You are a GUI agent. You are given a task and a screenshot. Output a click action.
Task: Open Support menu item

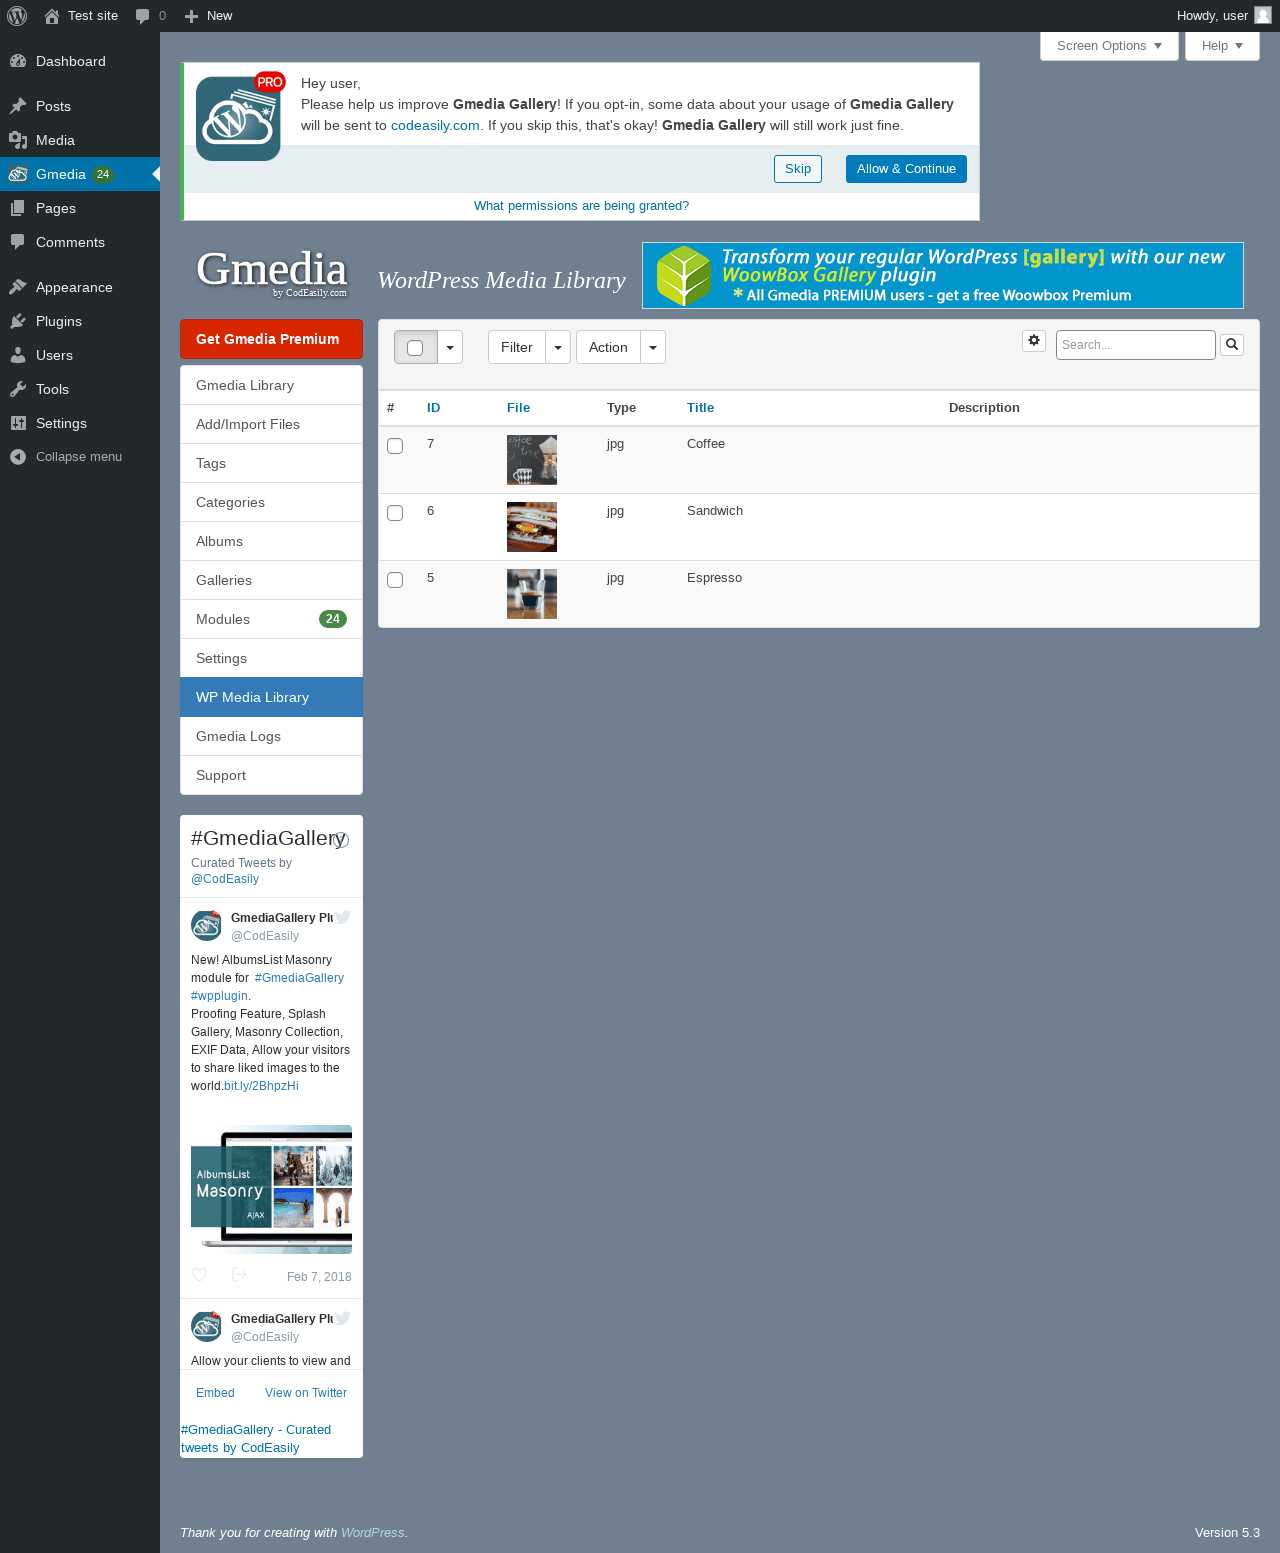click(x=271, y=775)
